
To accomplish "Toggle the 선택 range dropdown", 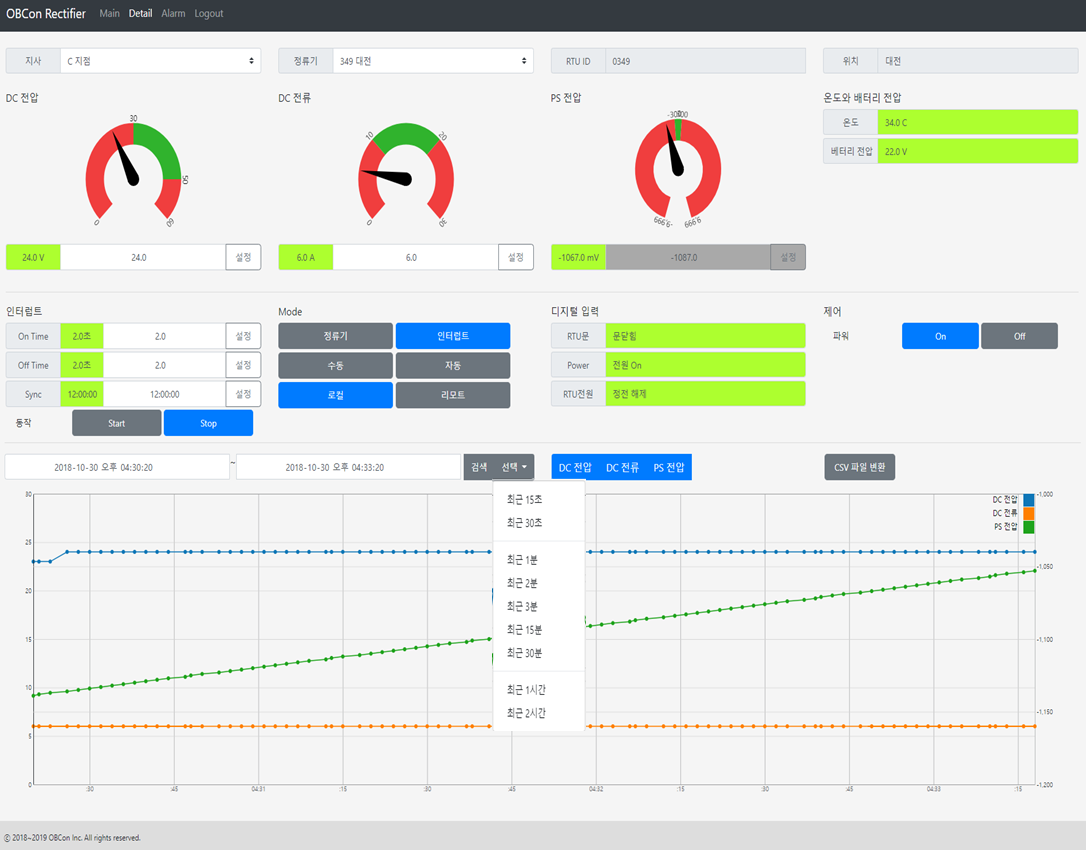I will (x=514, y=467).
